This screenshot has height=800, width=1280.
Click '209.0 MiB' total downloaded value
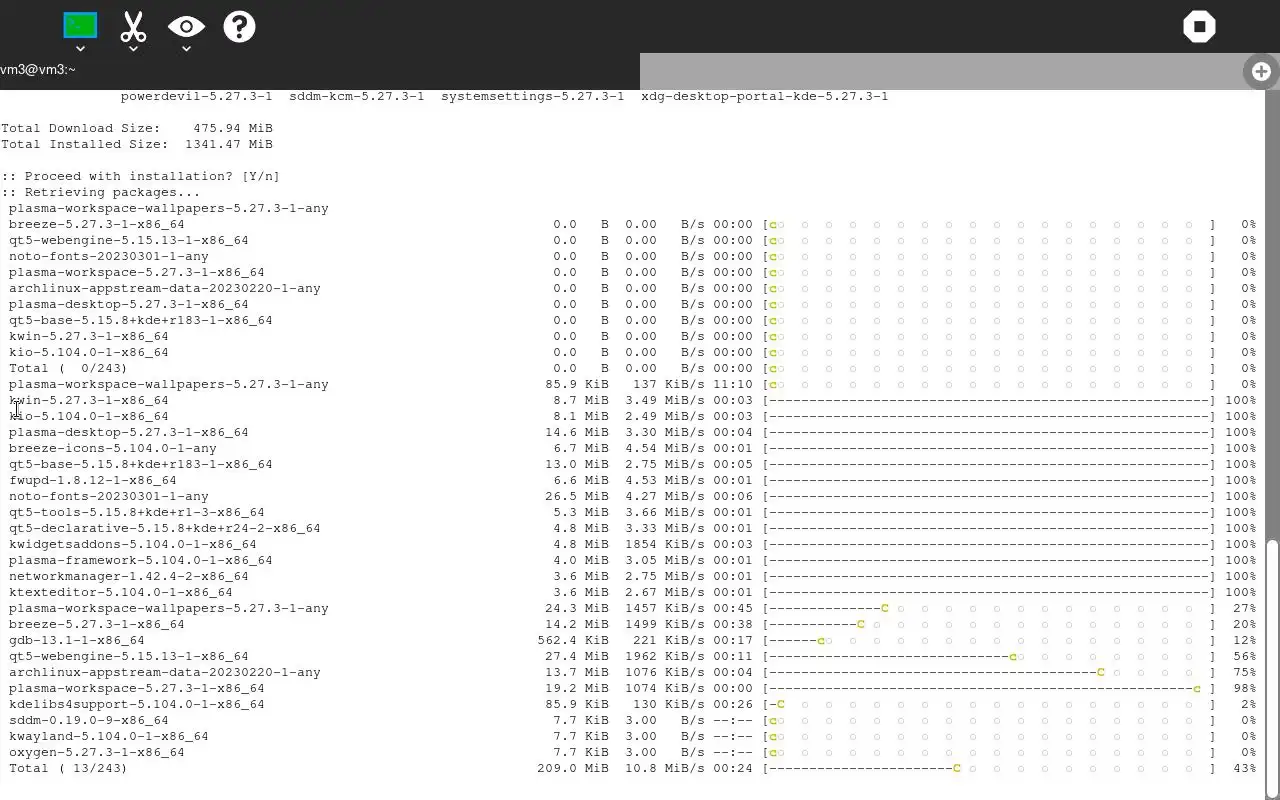[x=573, y=768]
